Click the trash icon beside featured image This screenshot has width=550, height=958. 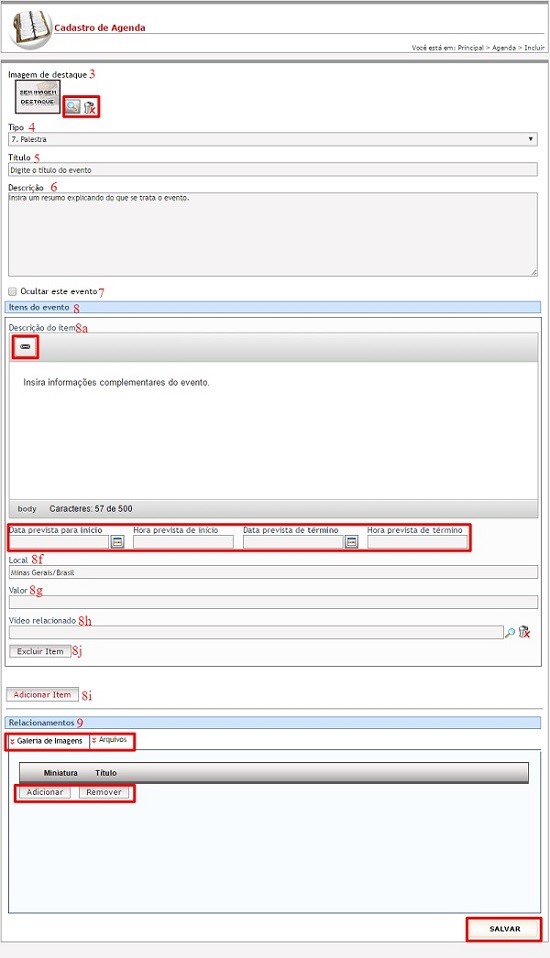click(90, 108)
